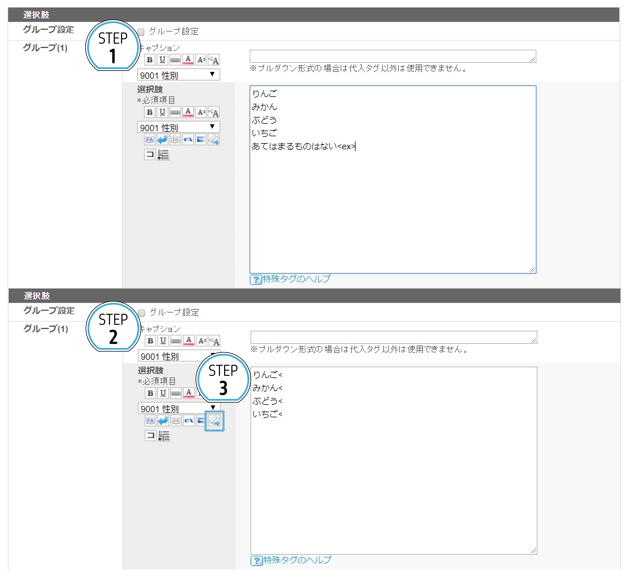This screenshot has width=631, height=586.
Task: Click list-layout icon below top panel's tag icons
Action: pyautogui.click(x=163, y=155)
